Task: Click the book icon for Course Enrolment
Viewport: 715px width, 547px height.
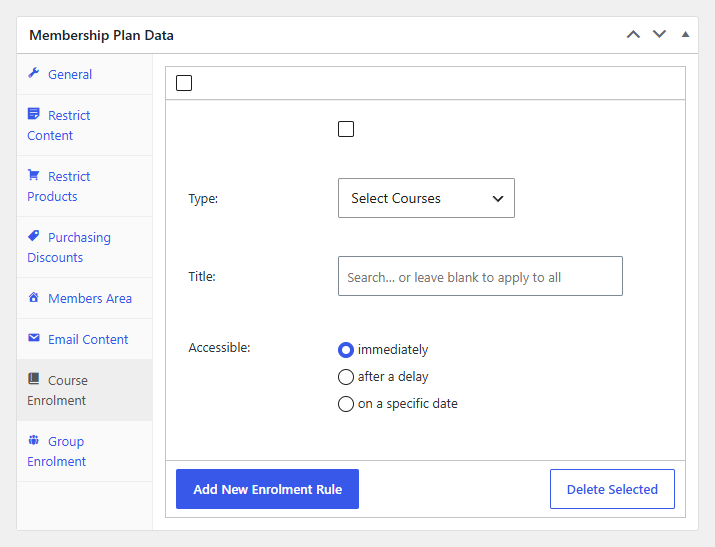Action: click(34, 379)
